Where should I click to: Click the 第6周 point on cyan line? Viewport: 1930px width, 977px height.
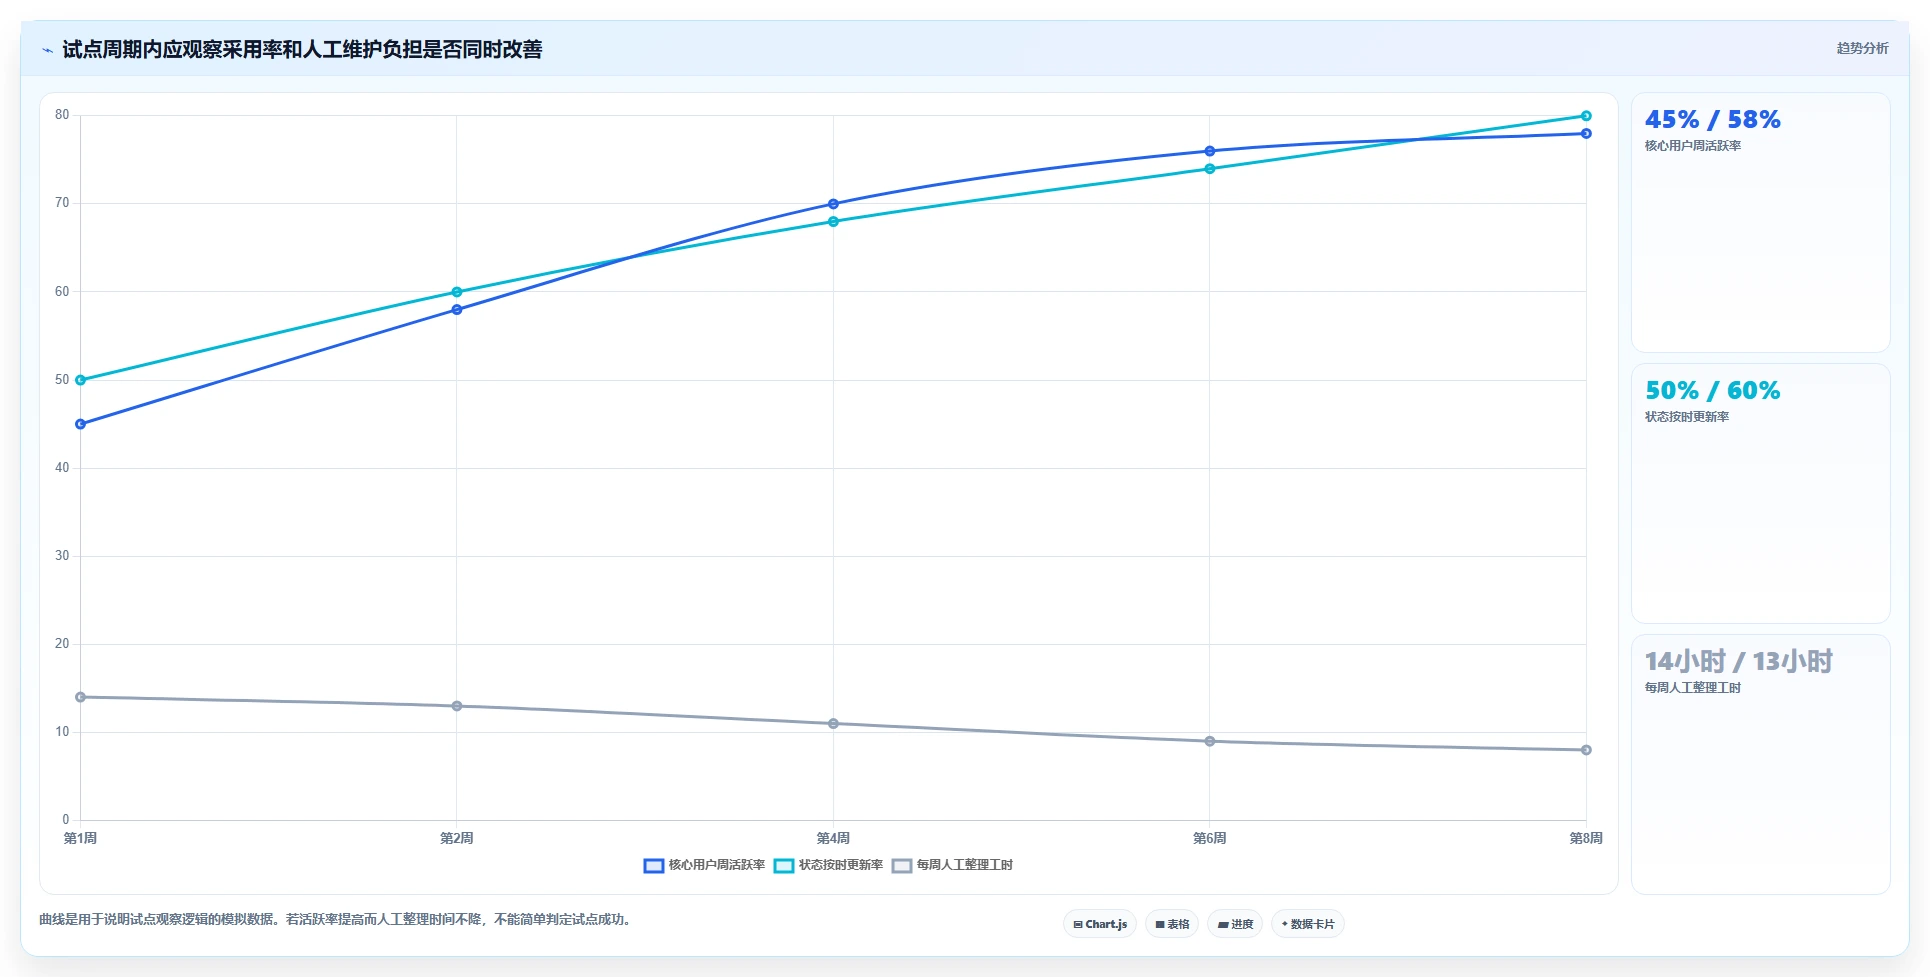[1210, 169]
